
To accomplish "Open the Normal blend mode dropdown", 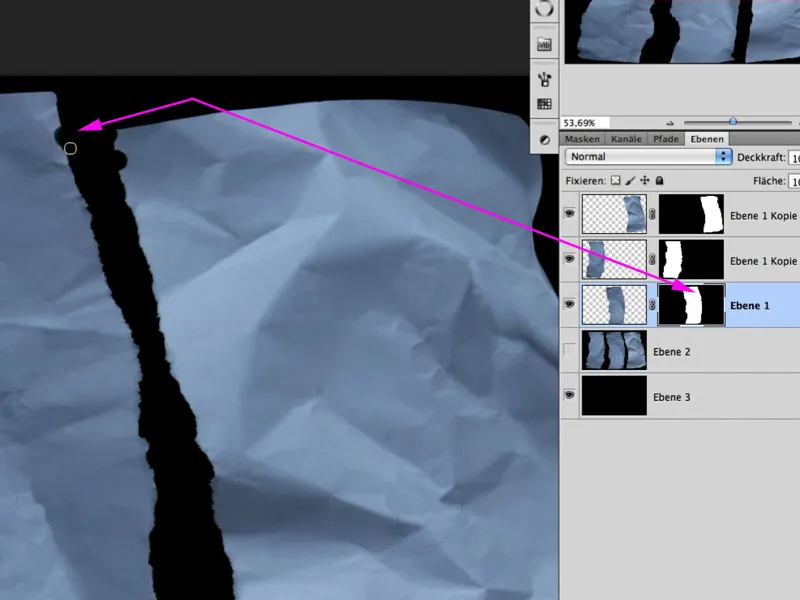I will (648, 156).
